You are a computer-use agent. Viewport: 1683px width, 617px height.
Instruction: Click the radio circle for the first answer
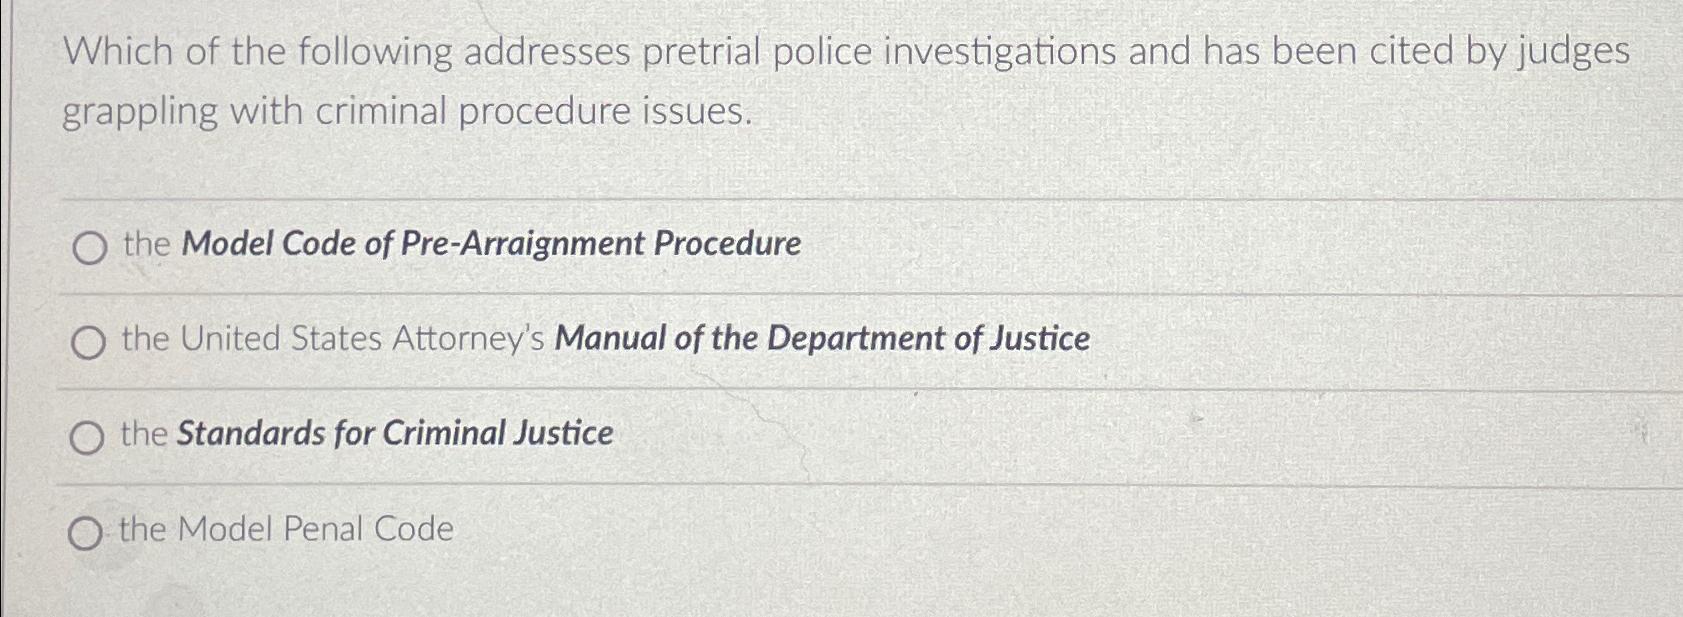(x=88, y=248)
